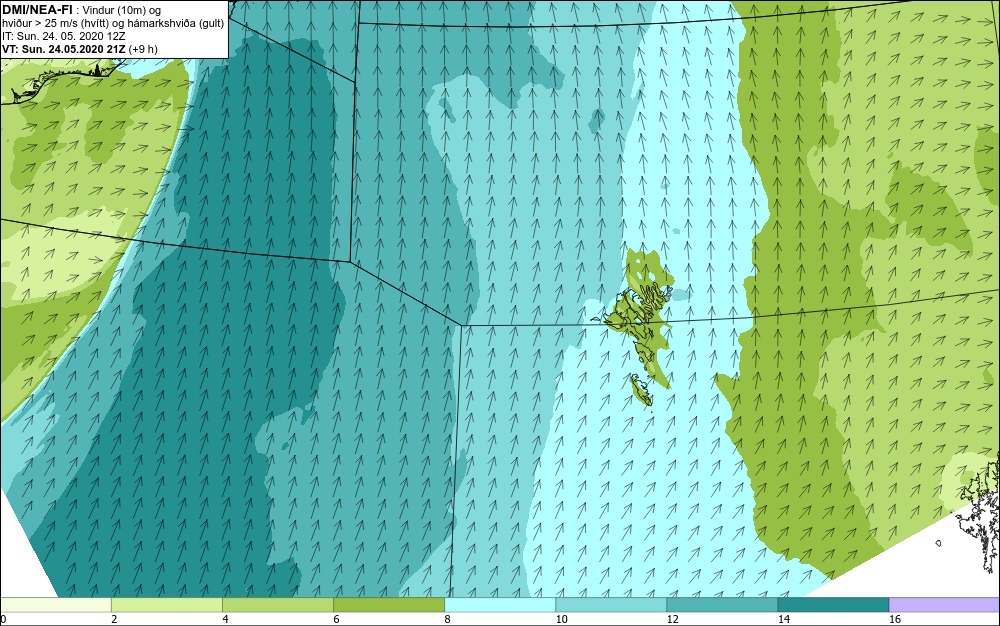Screen dimensions: 1000x626
Task: Click the 8-10 m/s light cyan swatch
Action: (x=499, y=605)
